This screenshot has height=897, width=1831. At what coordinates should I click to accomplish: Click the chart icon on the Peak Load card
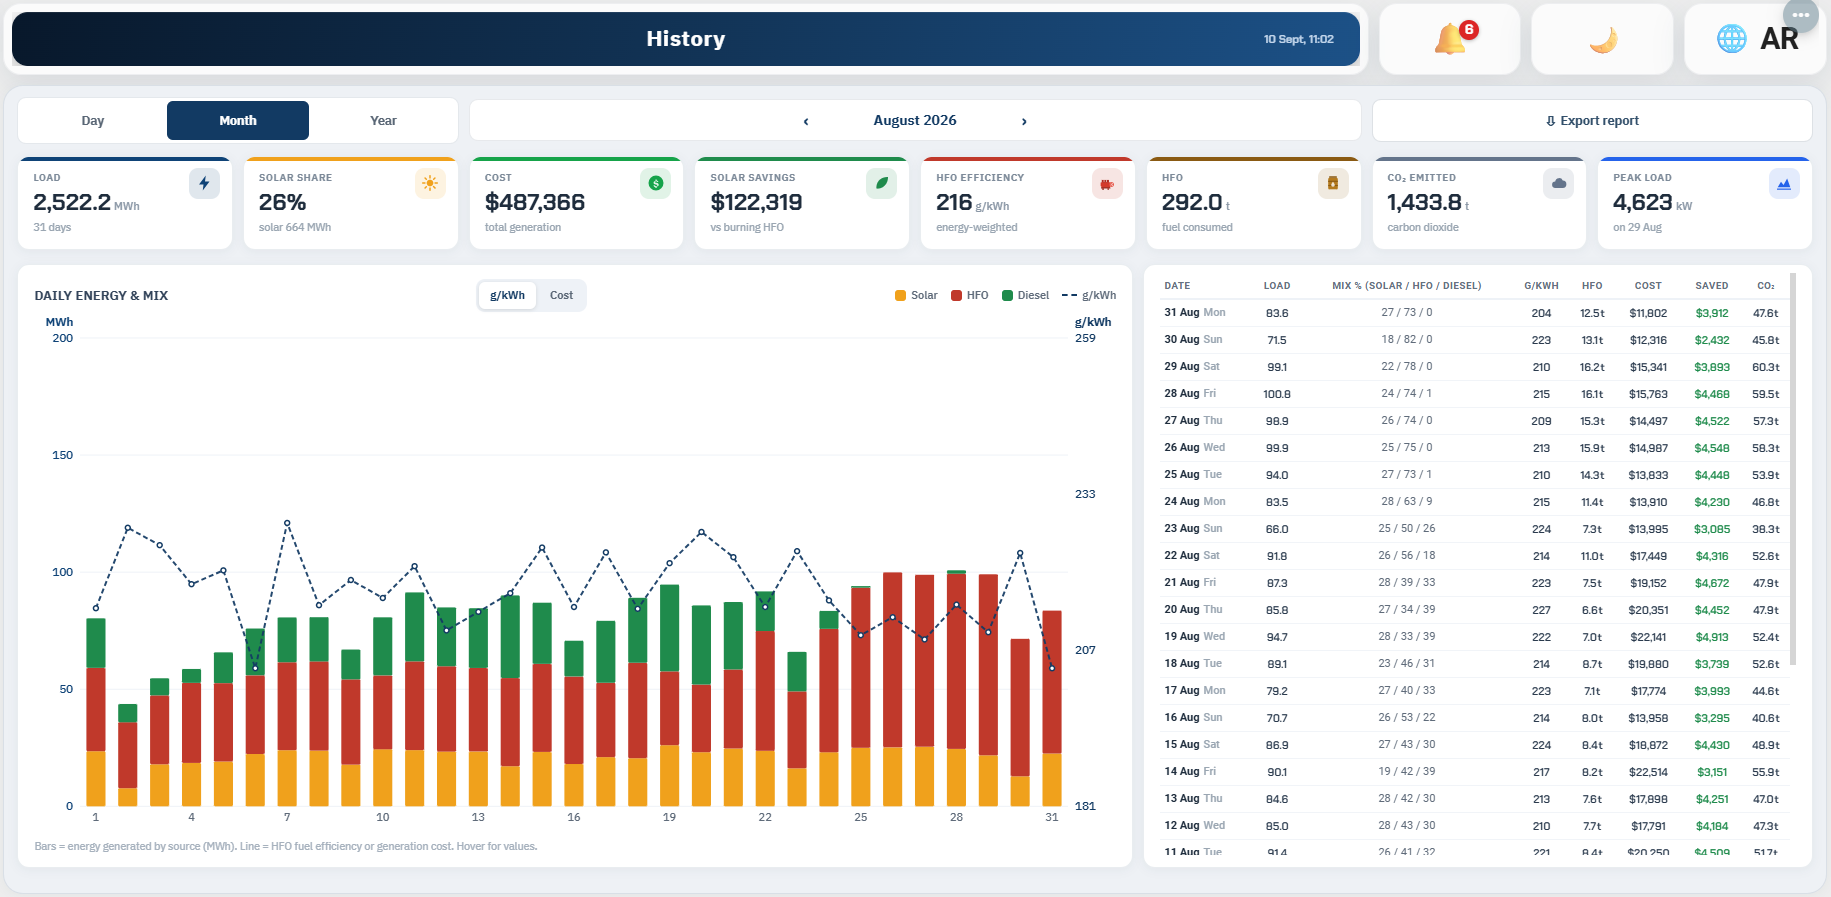point(1784,183)
